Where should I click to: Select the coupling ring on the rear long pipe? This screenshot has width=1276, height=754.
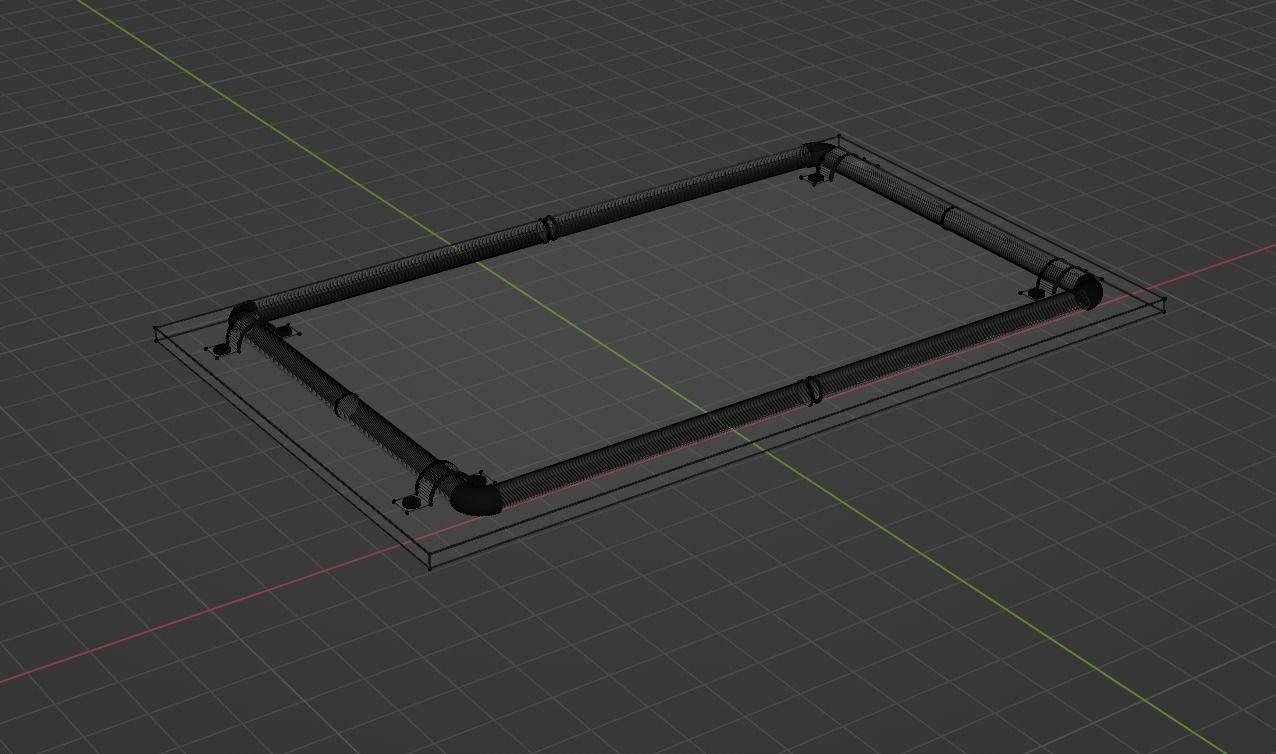[x=547, y=229]
